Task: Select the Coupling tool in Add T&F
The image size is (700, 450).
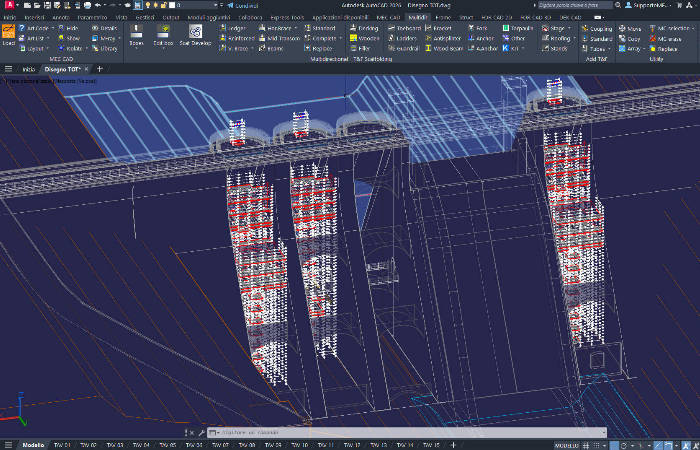Action: 597,29
